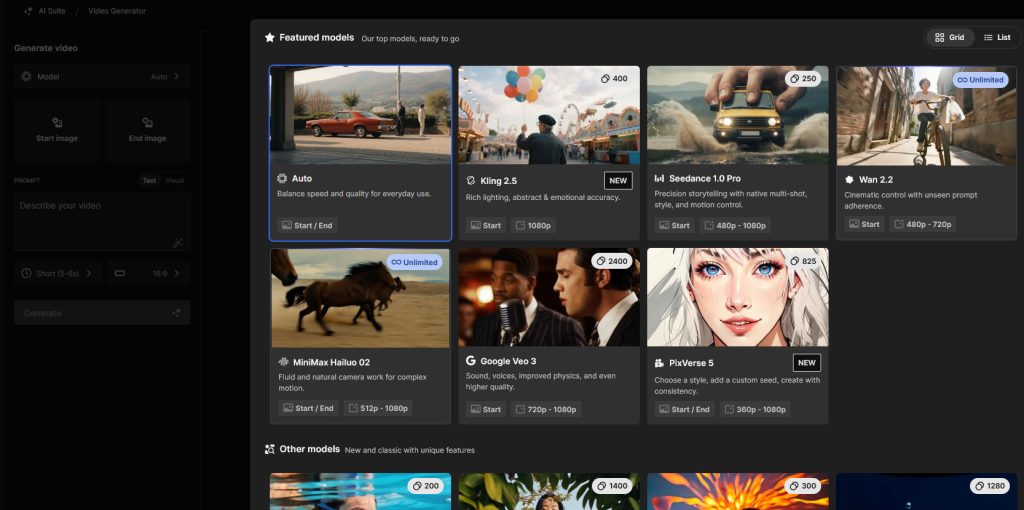Upload a Start image
The image size is (1024, 510).
point(57,130)
